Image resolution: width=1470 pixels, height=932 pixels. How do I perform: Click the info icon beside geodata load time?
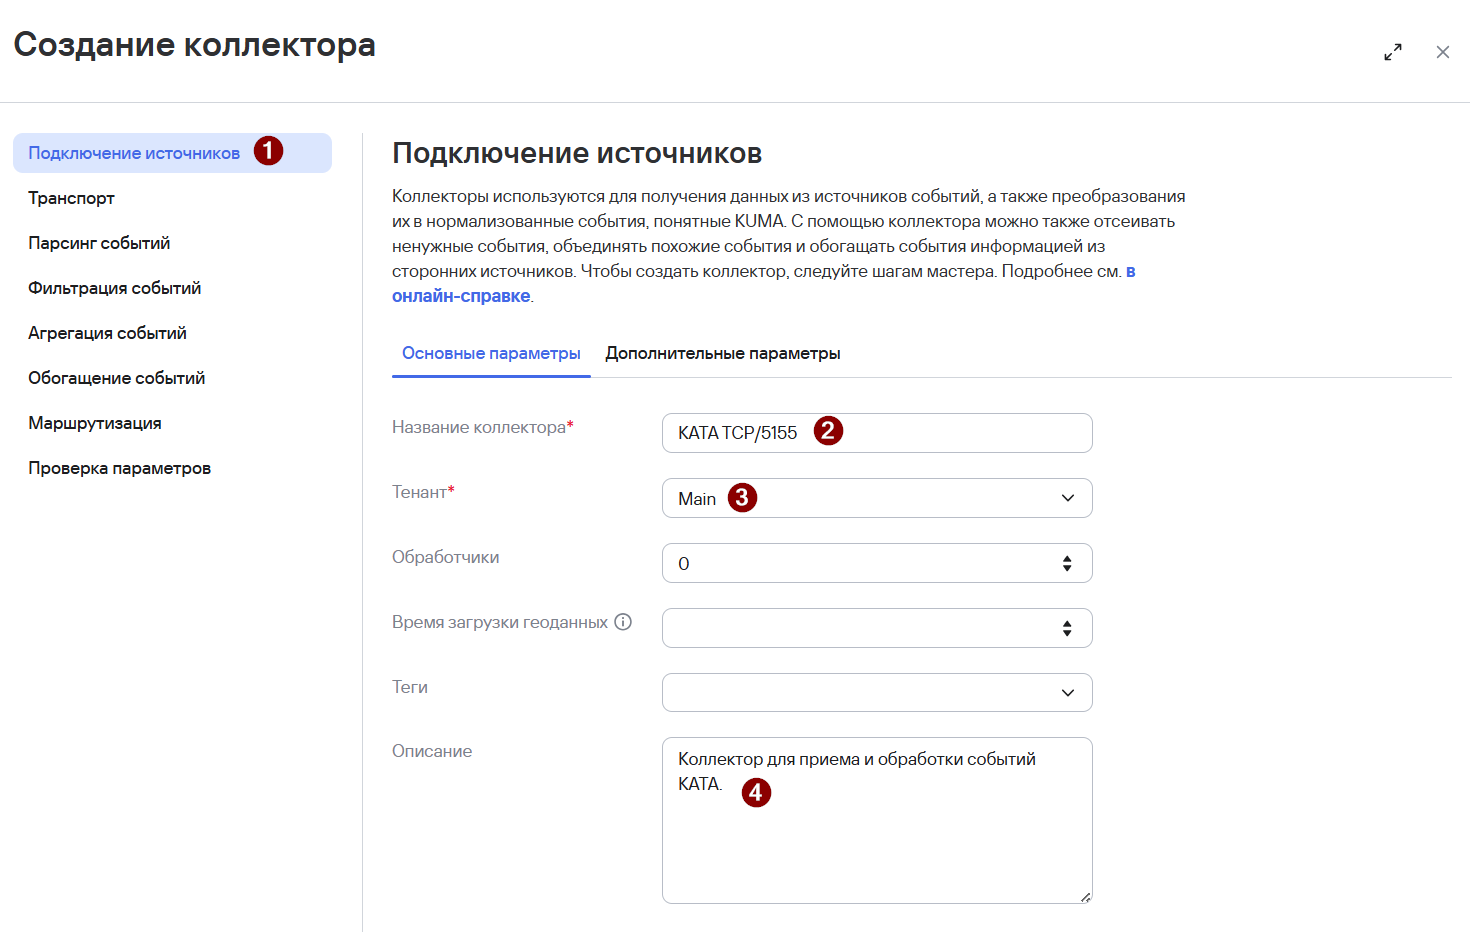click(623, 622)
